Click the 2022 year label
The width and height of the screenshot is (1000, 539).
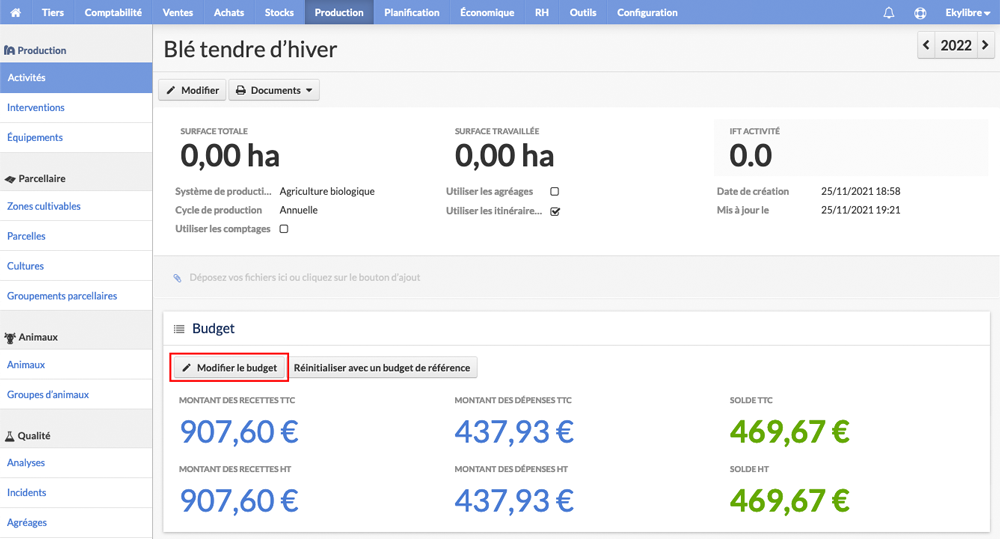tap(956, 45)
